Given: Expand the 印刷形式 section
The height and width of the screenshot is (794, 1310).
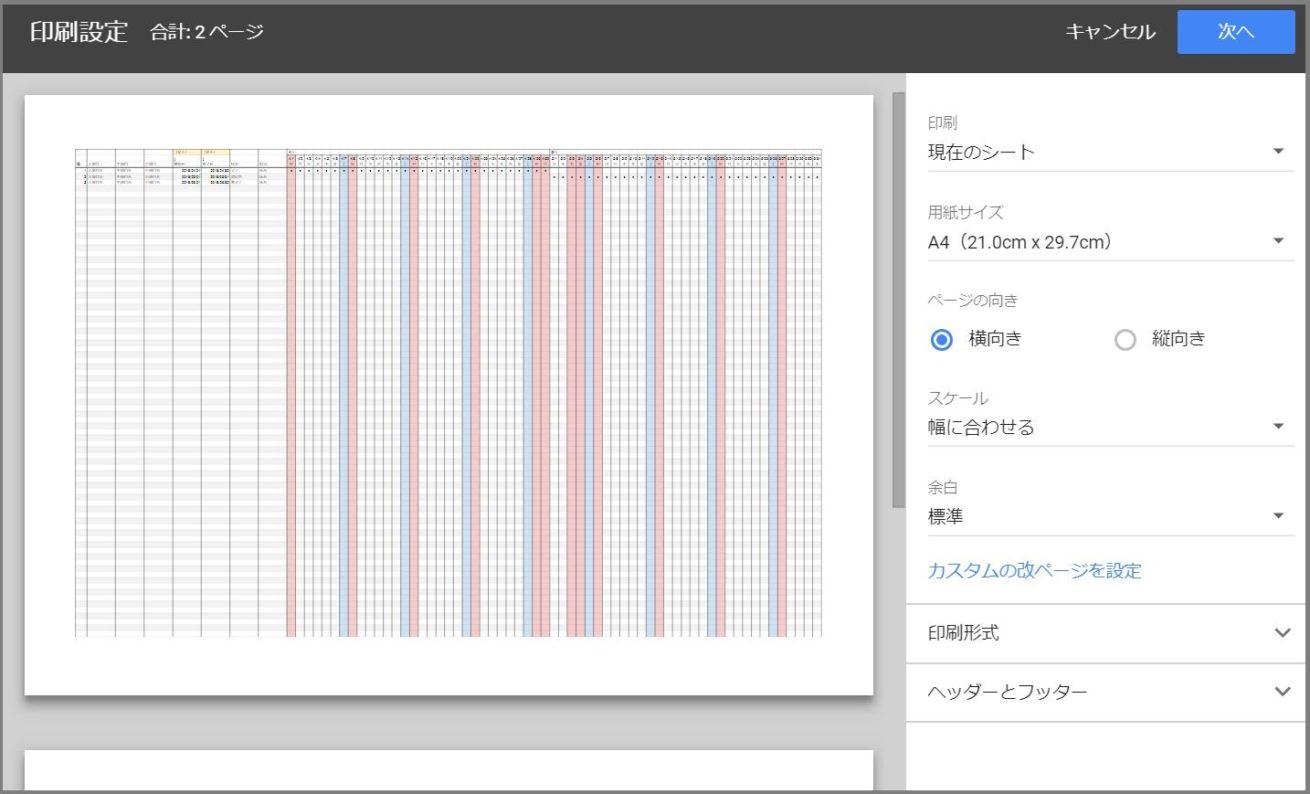Looking at the screenshot, I should 1107,633.
